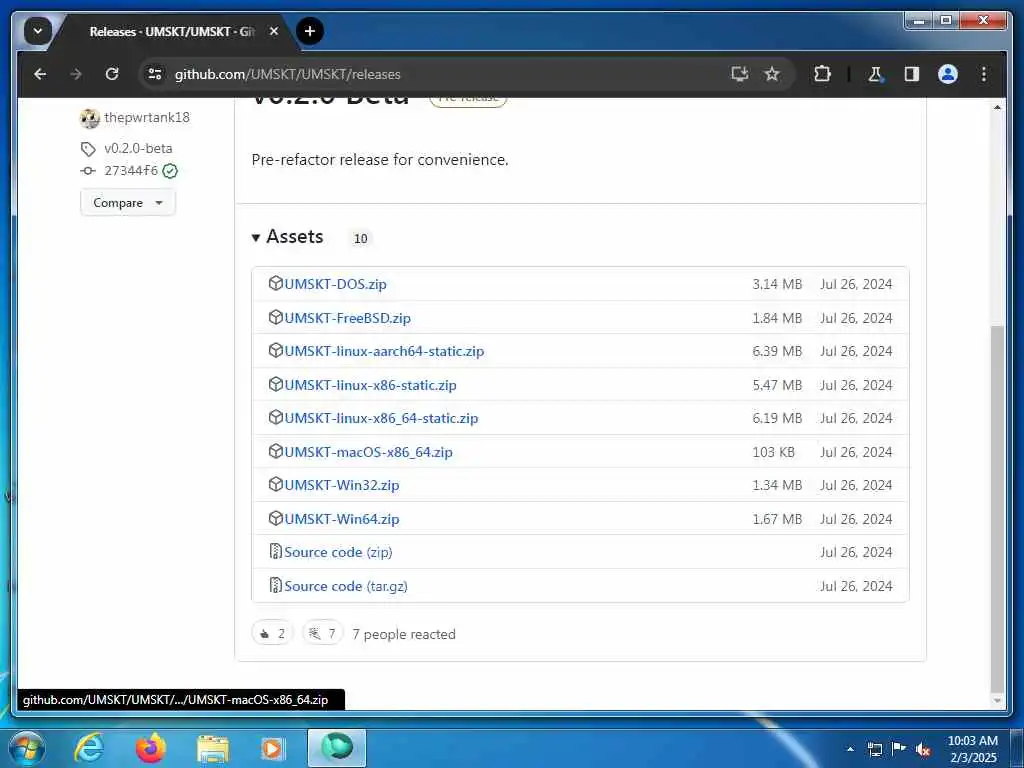Go back to the previous page
This screenshot has height=768, width=1024.
pos(40,74)
